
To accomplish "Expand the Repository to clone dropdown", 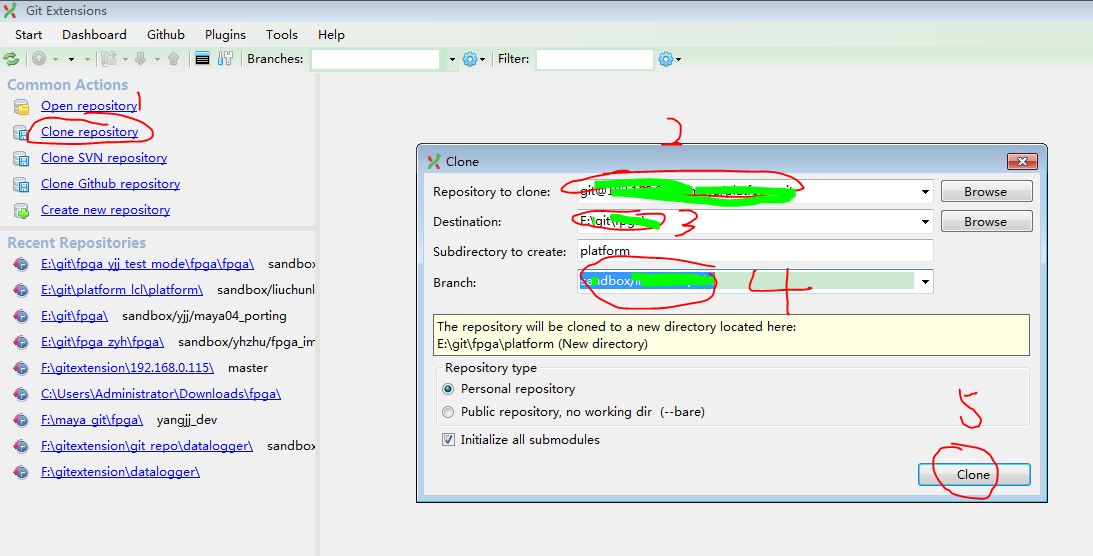I will pos(925,191).
